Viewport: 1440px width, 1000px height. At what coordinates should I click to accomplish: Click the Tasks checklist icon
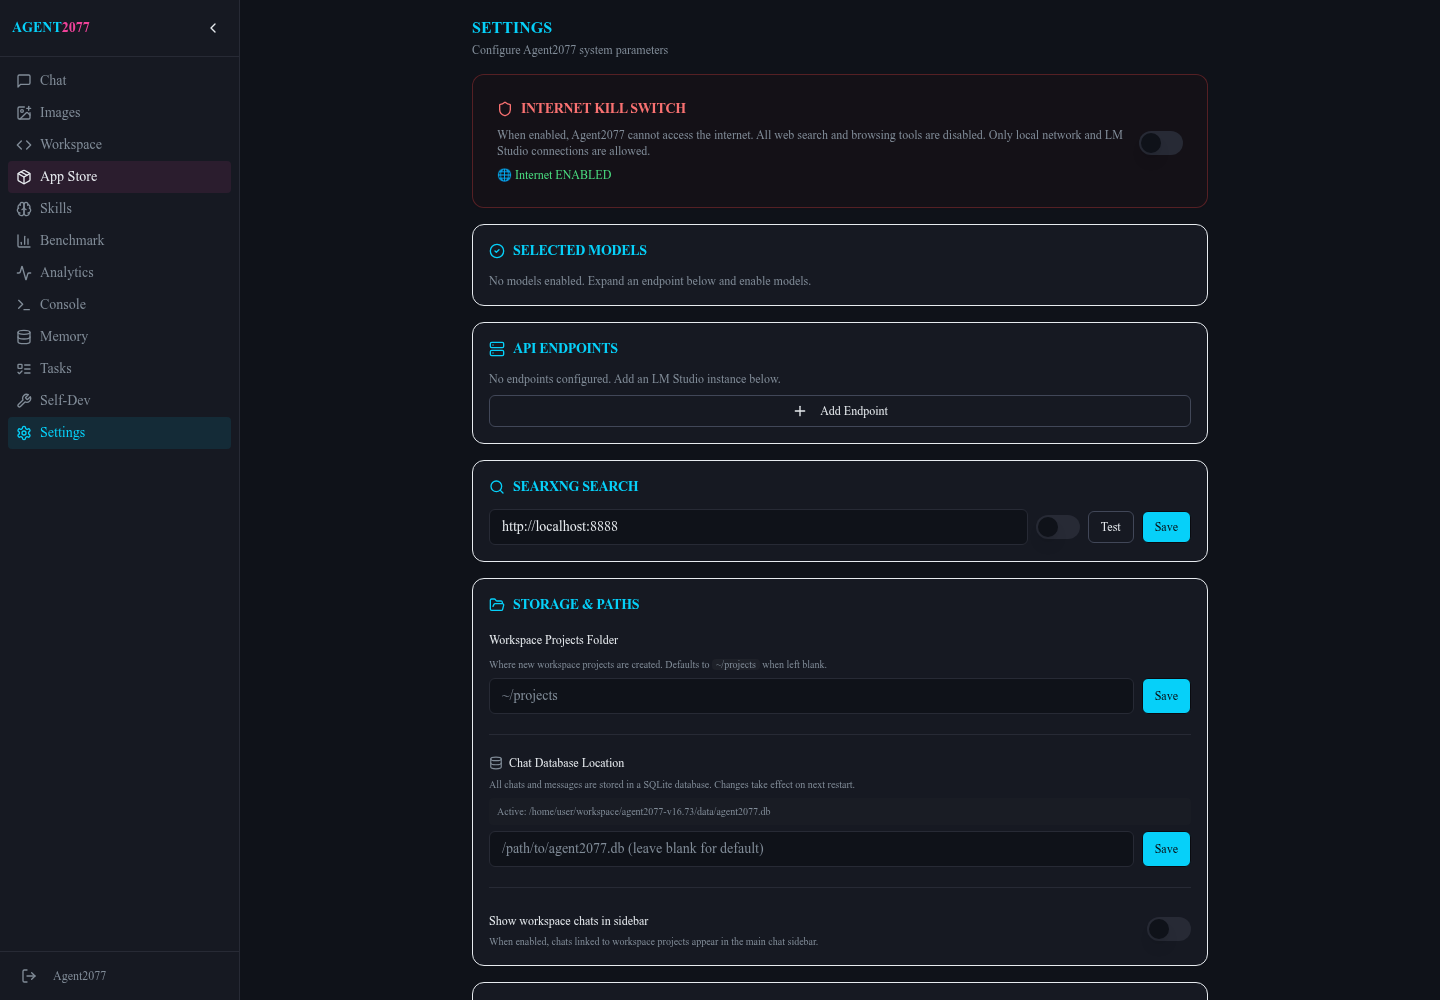pyautogui.click(x=24, y=369)
